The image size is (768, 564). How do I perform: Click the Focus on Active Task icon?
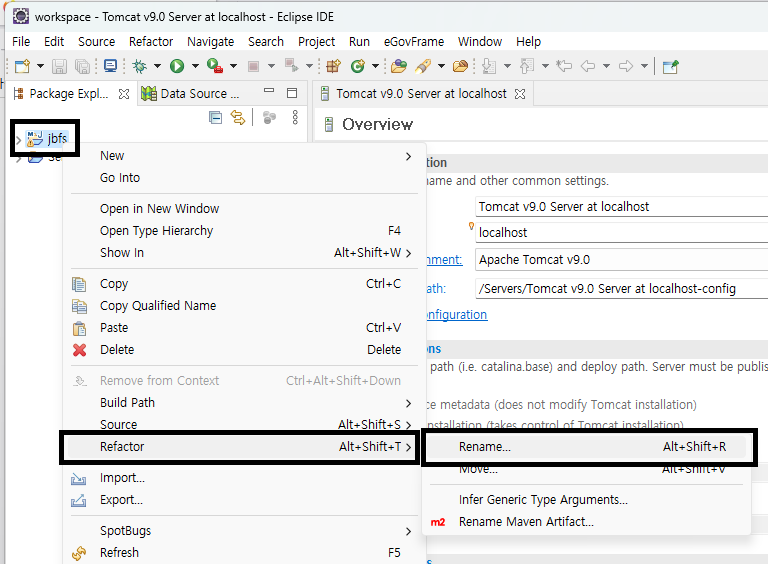[269, 118]
